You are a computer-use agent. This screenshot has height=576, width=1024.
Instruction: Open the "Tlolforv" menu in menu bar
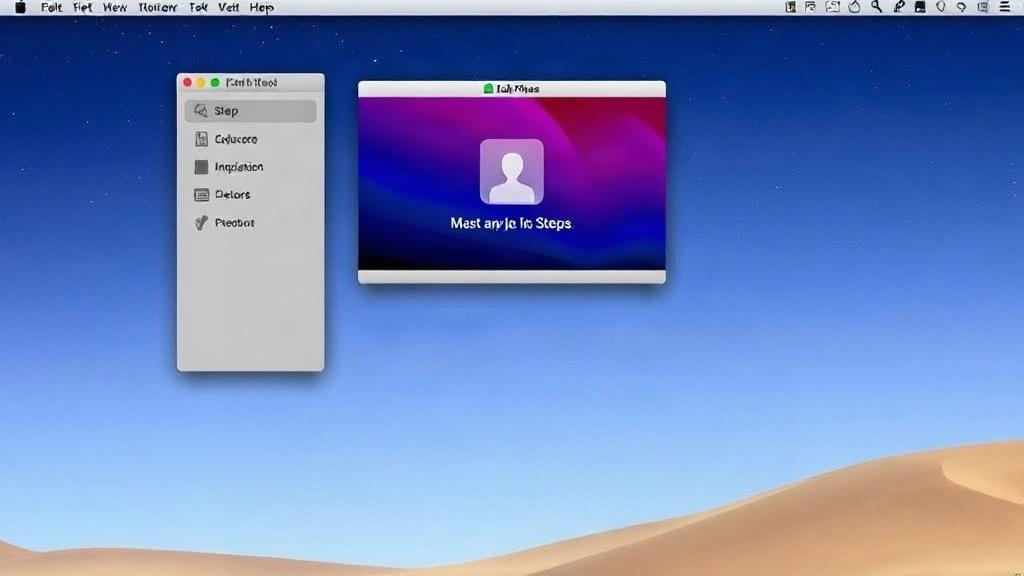157,8
